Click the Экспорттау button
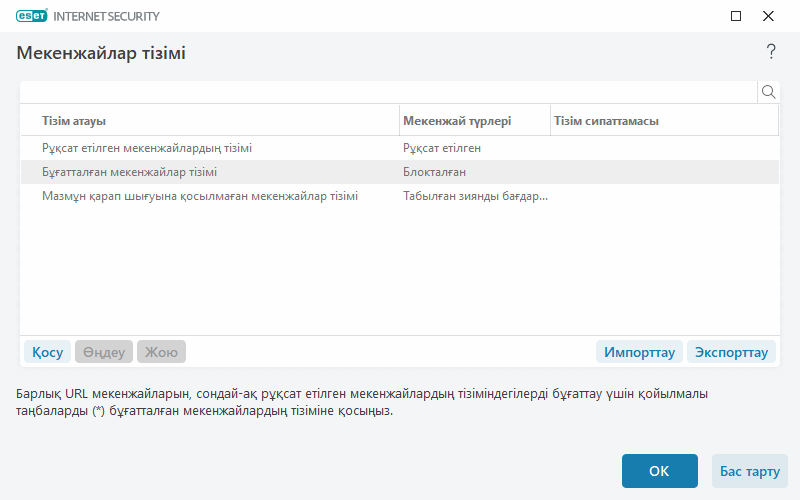The width and height of the screenshot is (800, 500). coord(731,352)
